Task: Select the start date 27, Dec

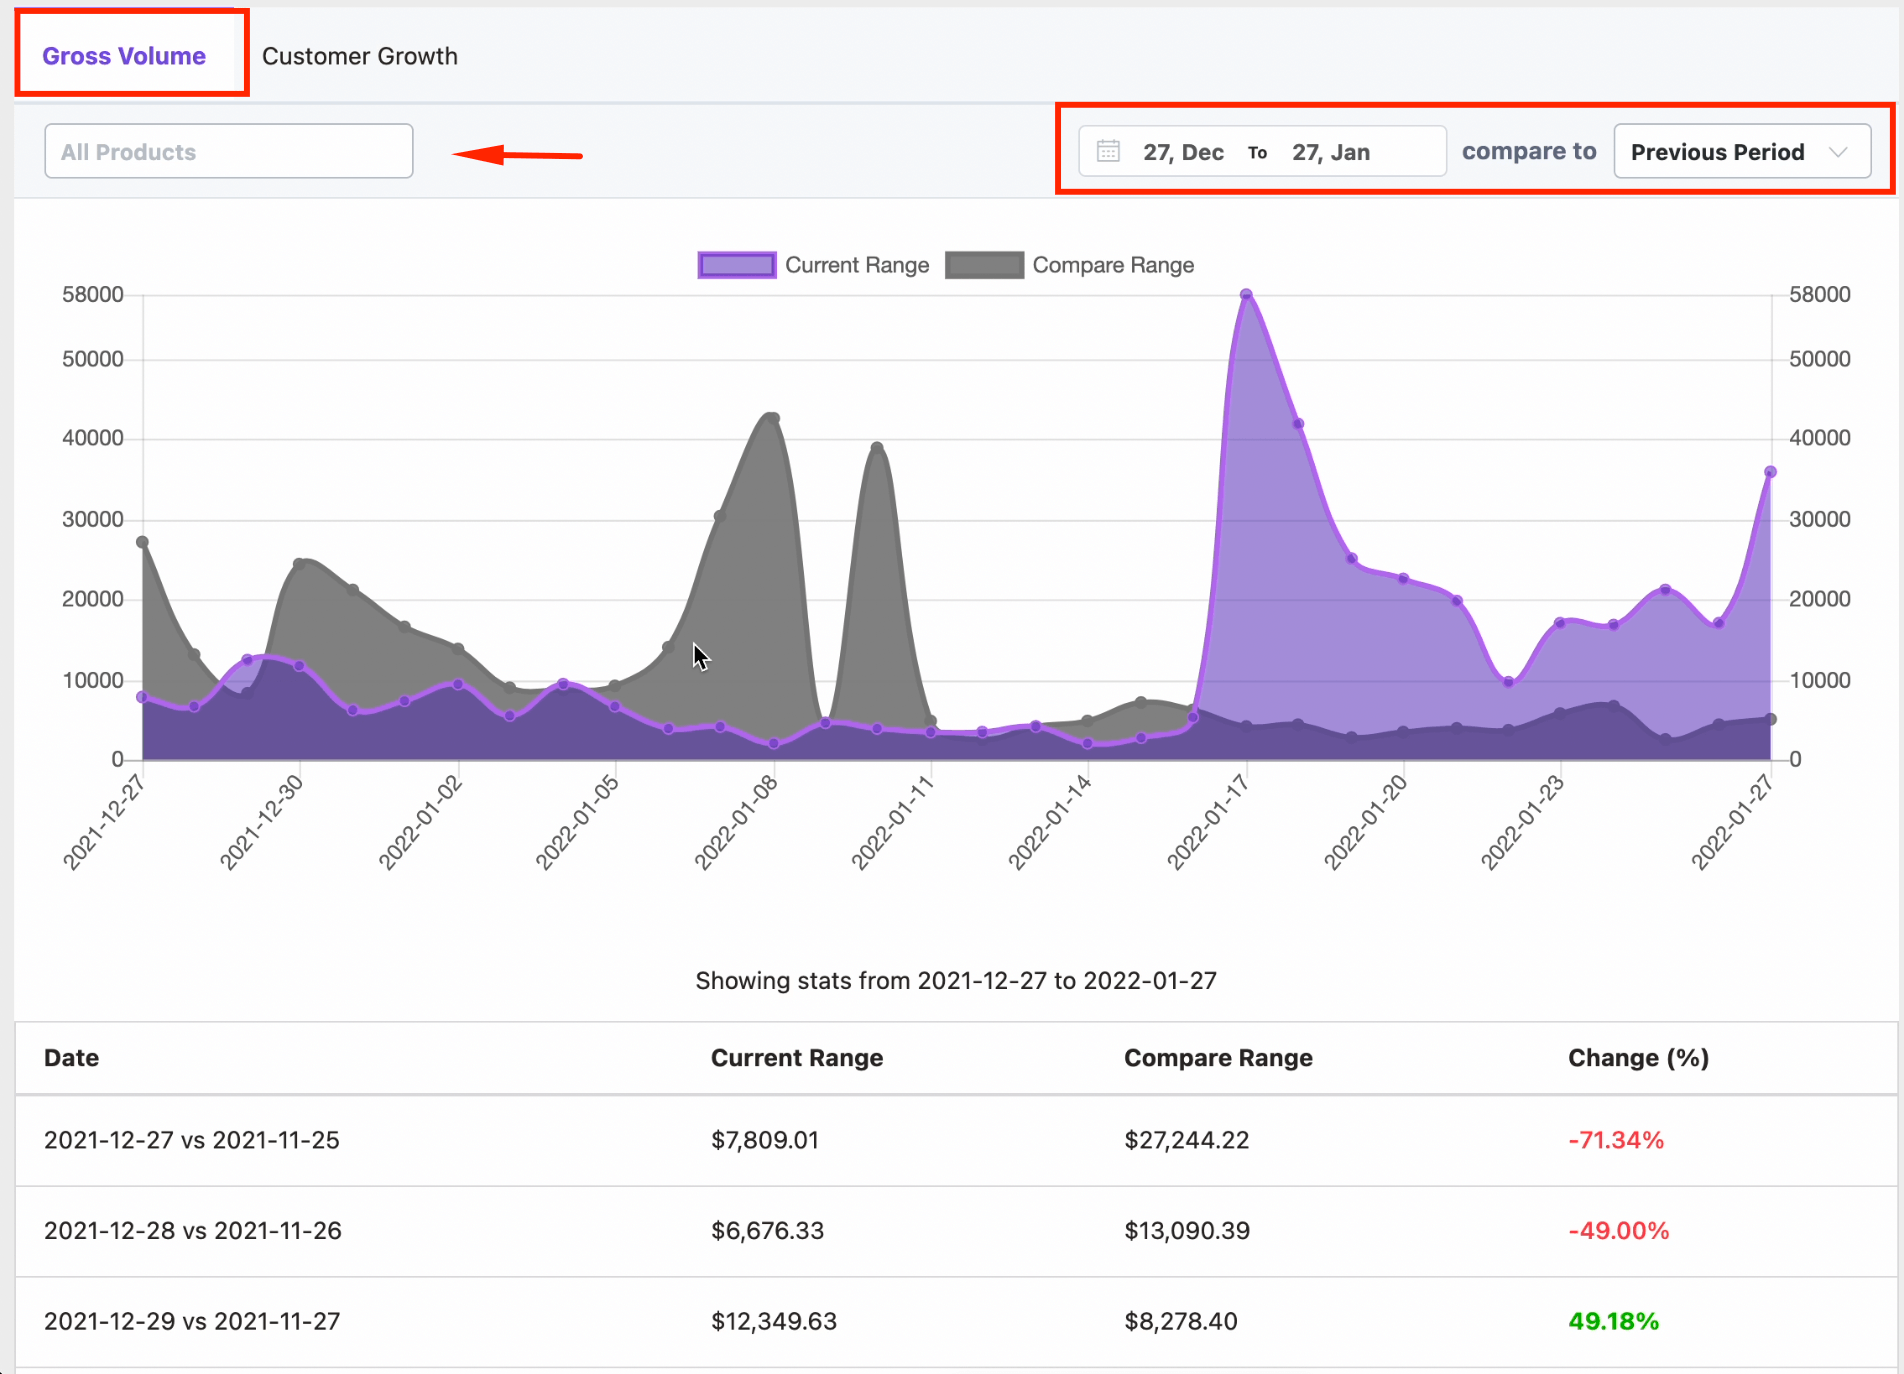Action: coord(1183,152)
